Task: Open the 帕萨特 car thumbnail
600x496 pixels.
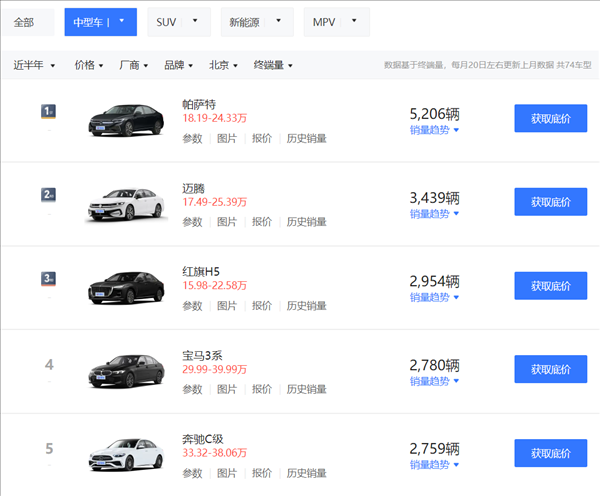Action: [126, 119]
